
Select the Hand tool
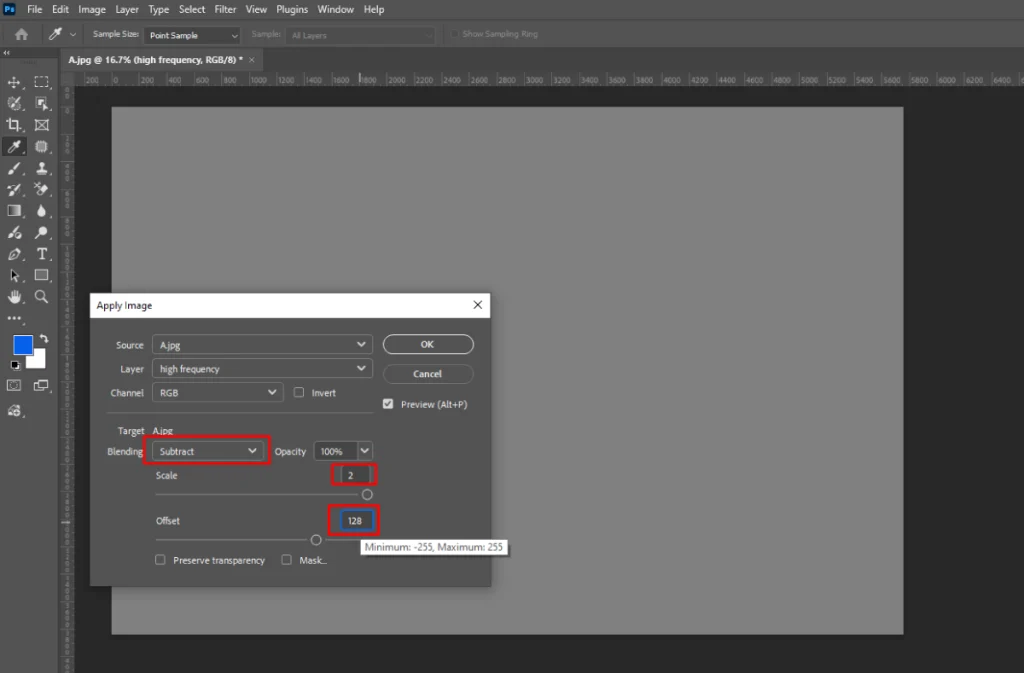coord(14,297)
